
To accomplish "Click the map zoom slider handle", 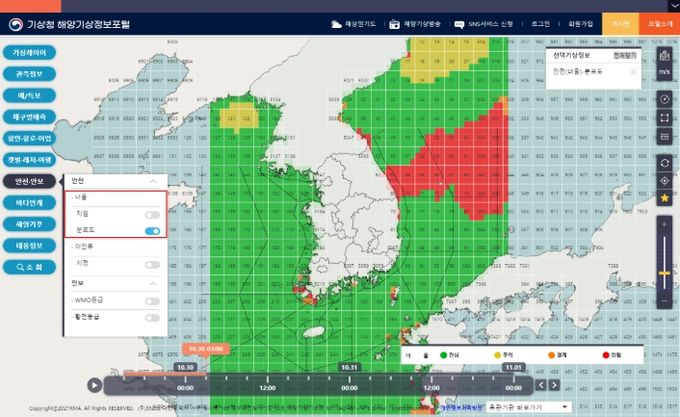I will coord(665,272).
